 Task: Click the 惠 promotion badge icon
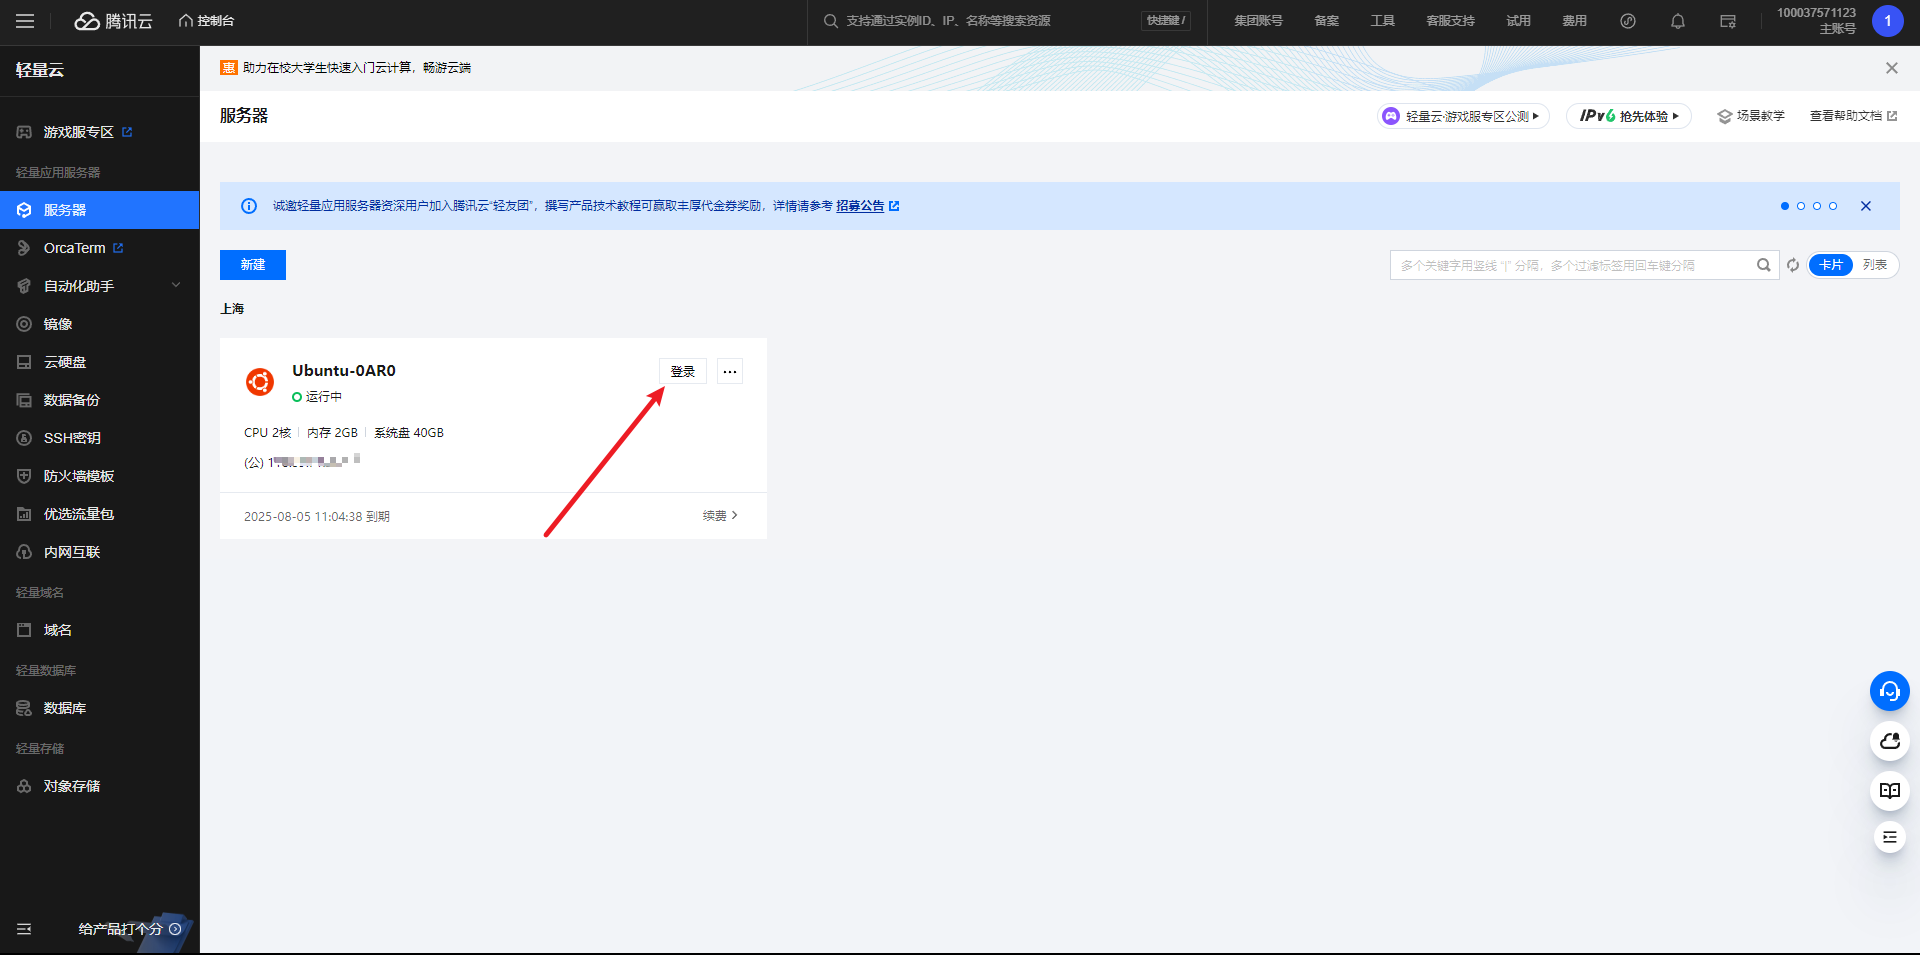229,68
